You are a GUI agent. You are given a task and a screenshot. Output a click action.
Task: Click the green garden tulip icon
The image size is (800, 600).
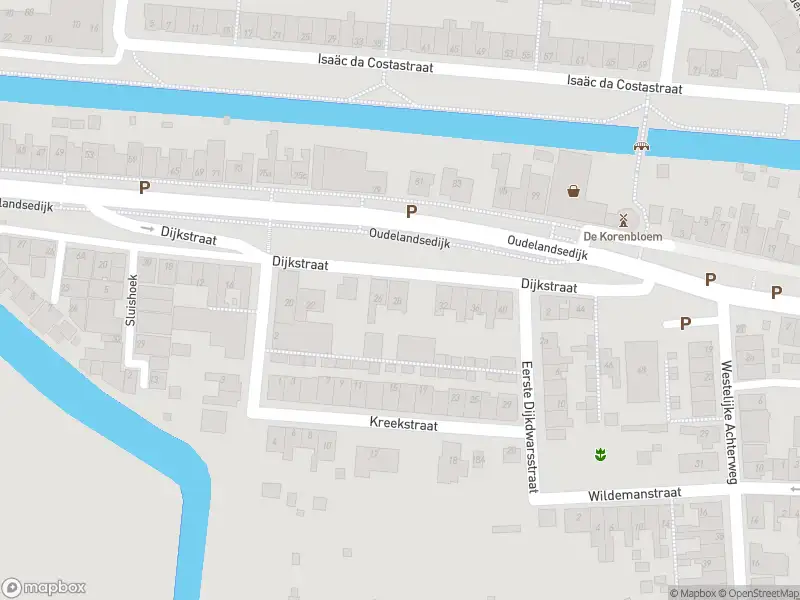click(601, 454)
